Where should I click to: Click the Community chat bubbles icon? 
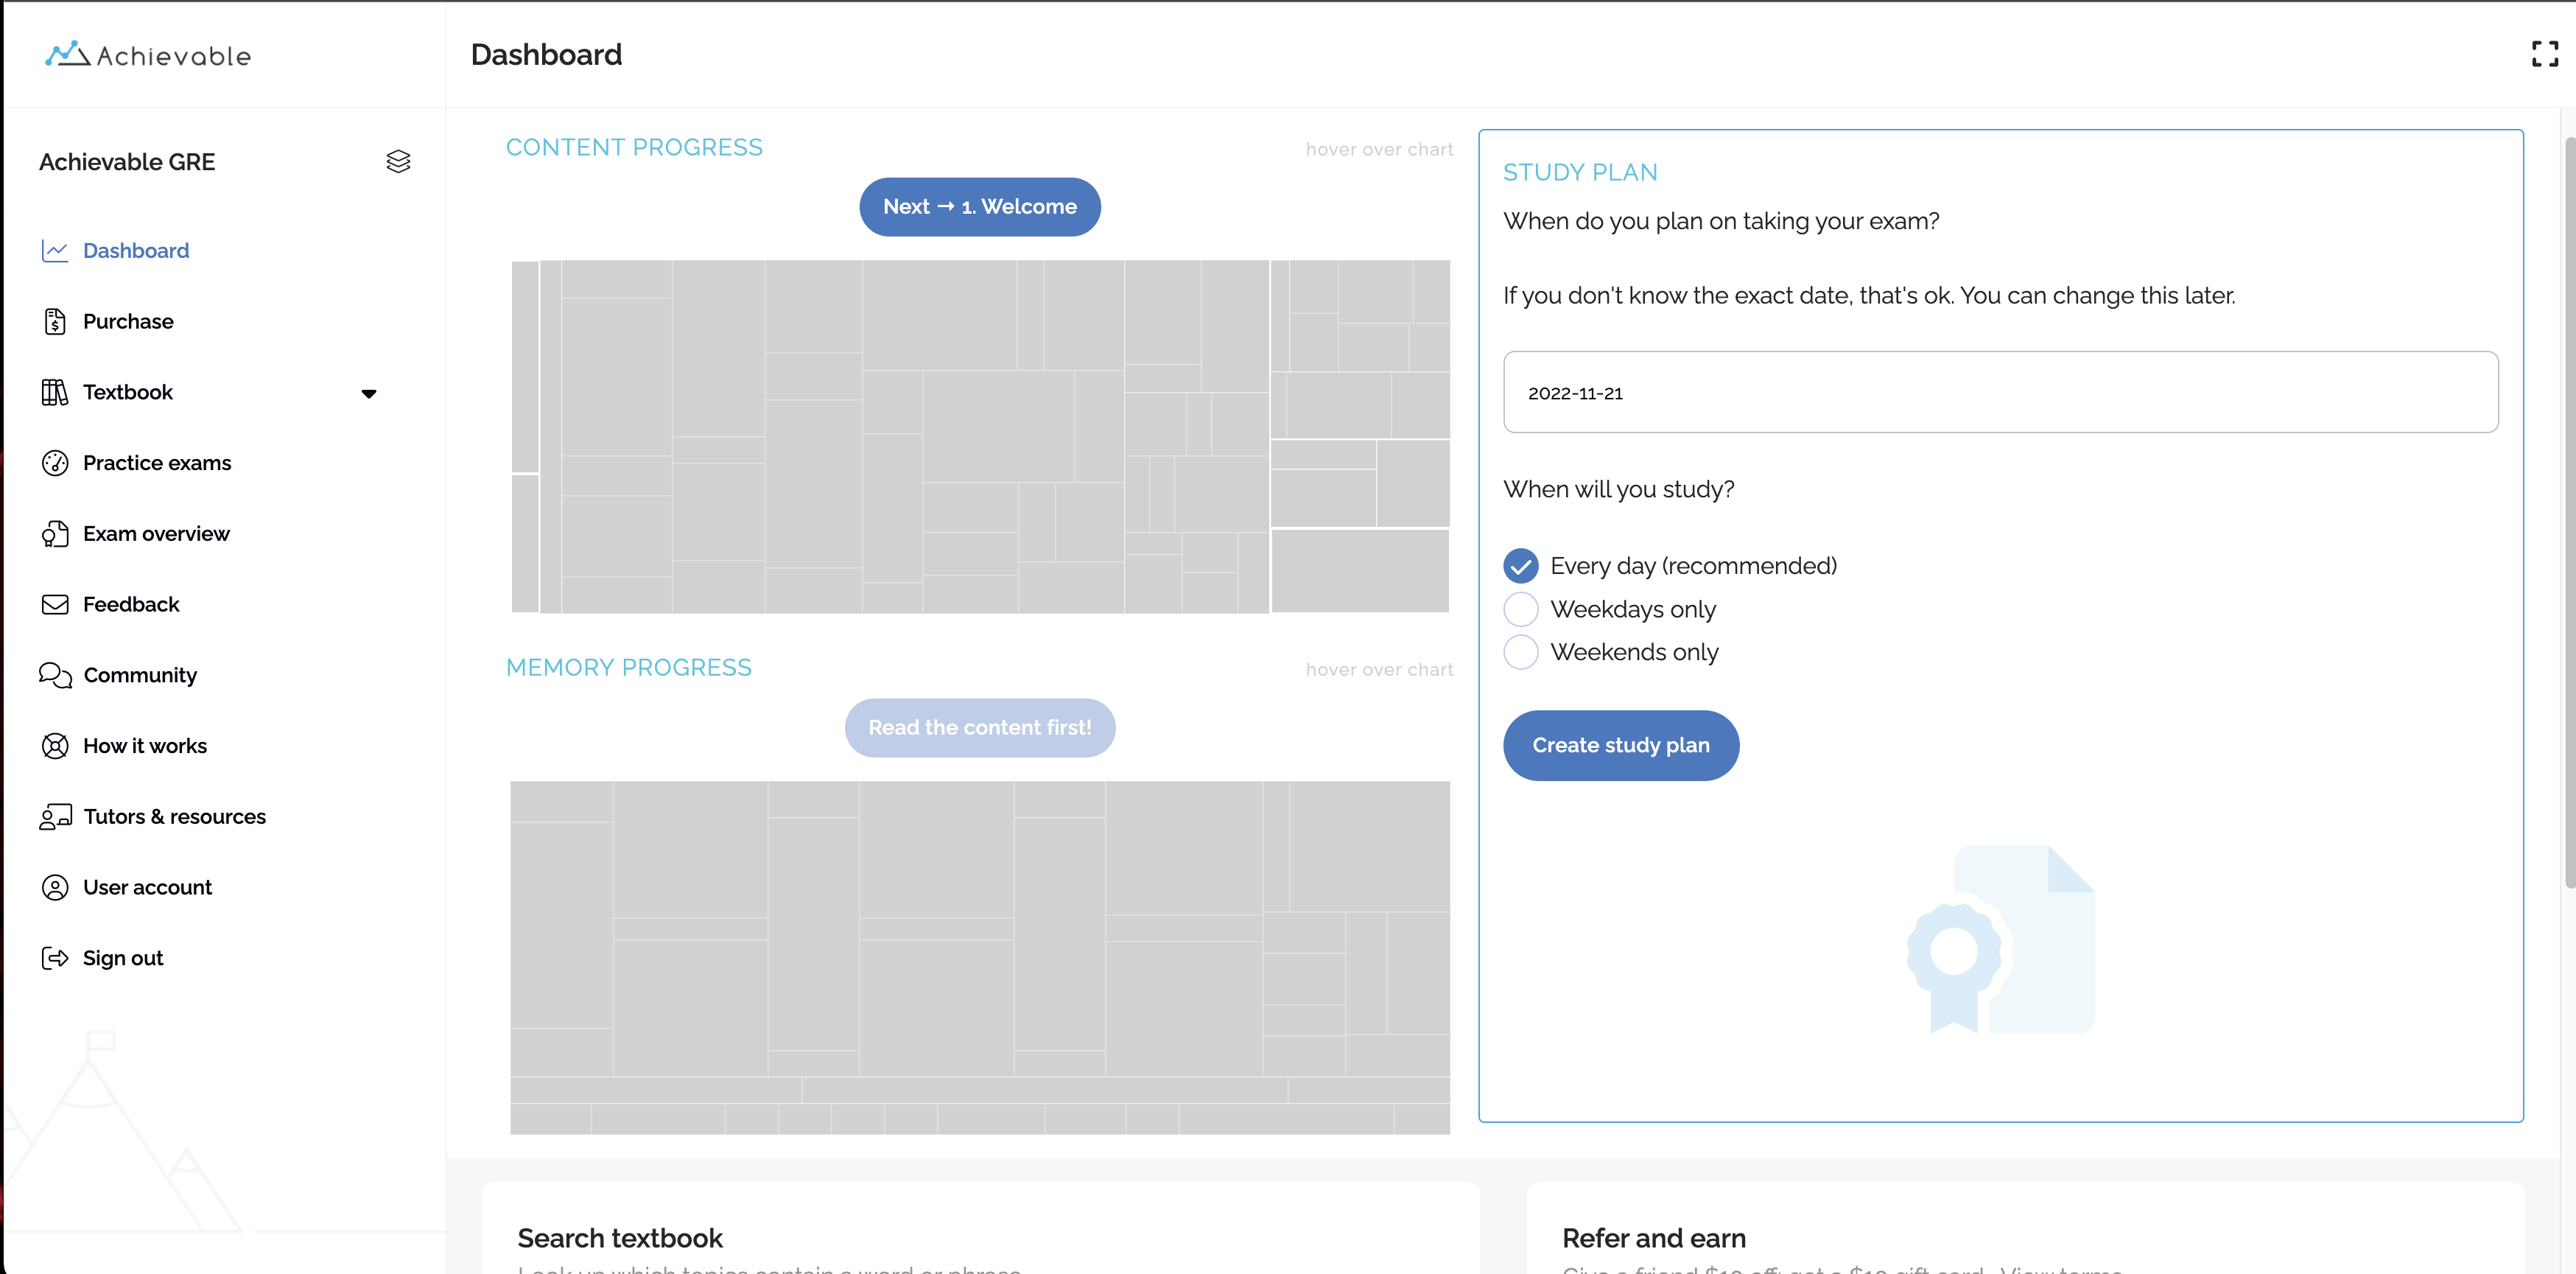pyautogui.click(x=55, y=675)
